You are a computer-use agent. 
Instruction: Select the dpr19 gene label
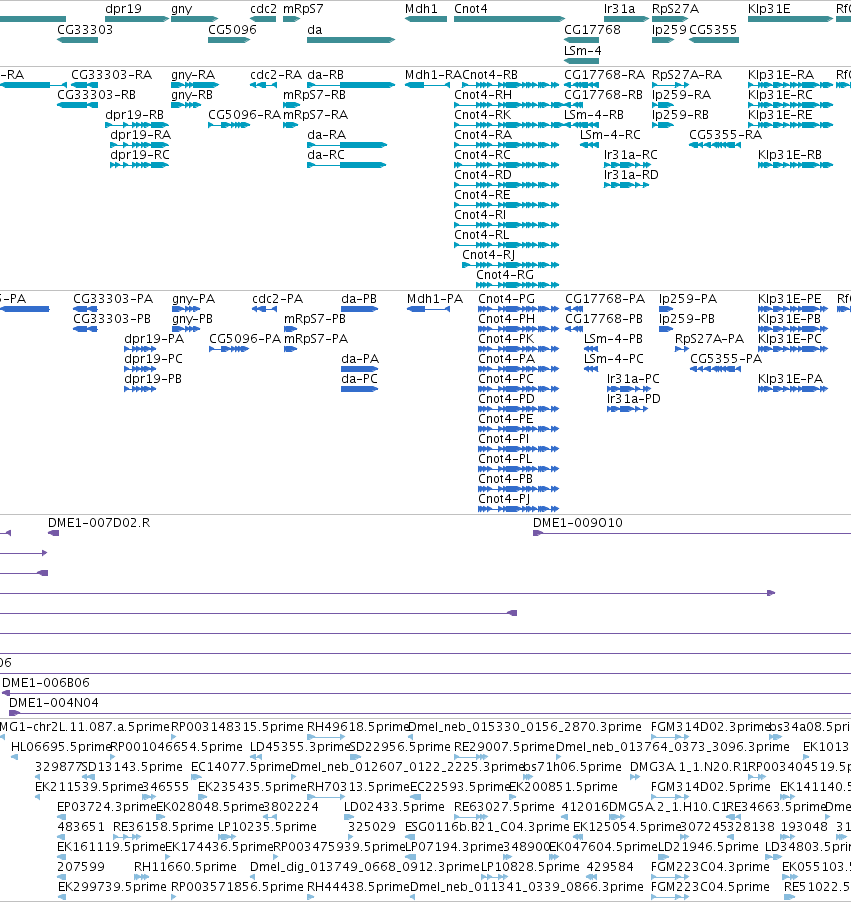pos(123,9)
